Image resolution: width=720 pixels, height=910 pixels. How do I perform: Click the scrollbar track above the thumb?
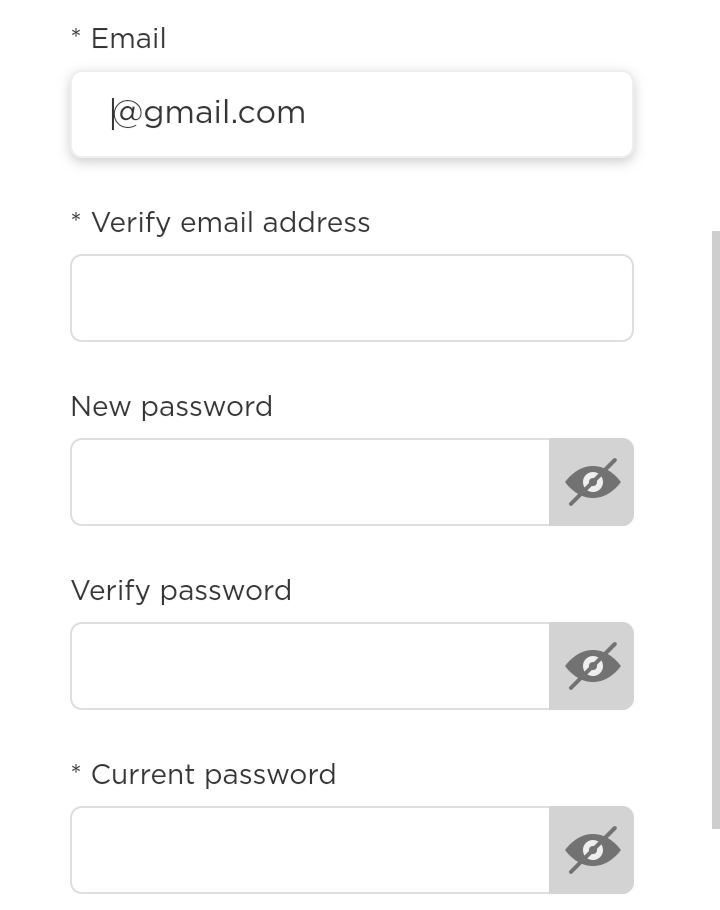(716, 115)
